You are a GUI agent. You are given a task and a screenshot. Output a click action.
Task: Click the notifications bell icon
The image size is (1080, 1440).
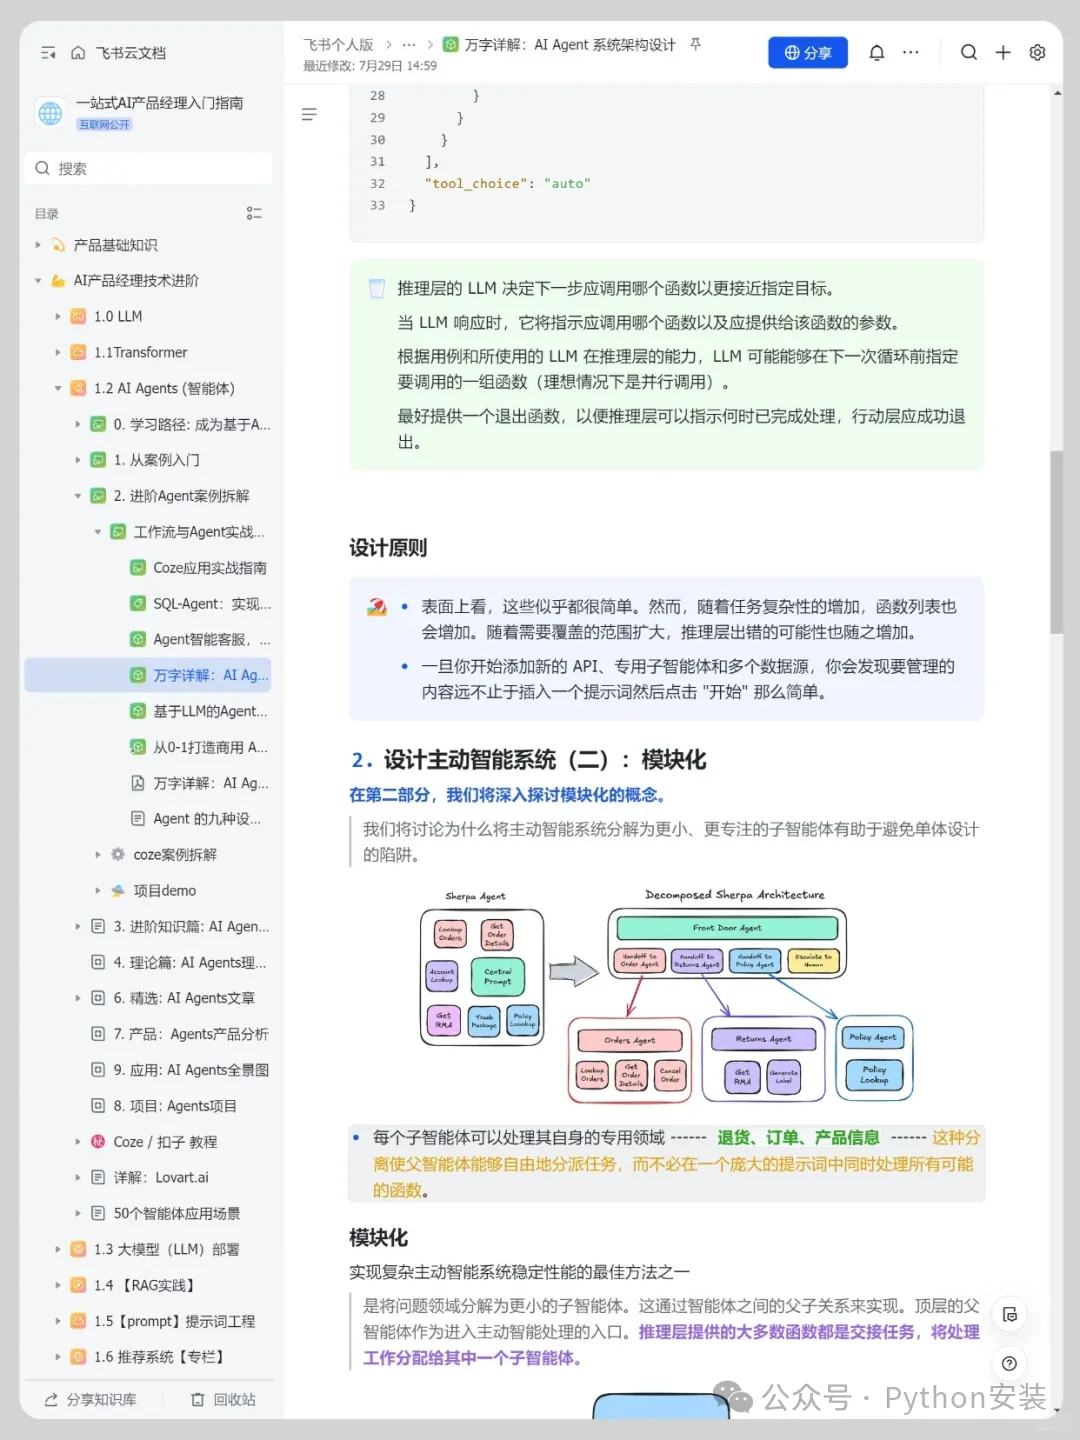click(x=877, y=52)
